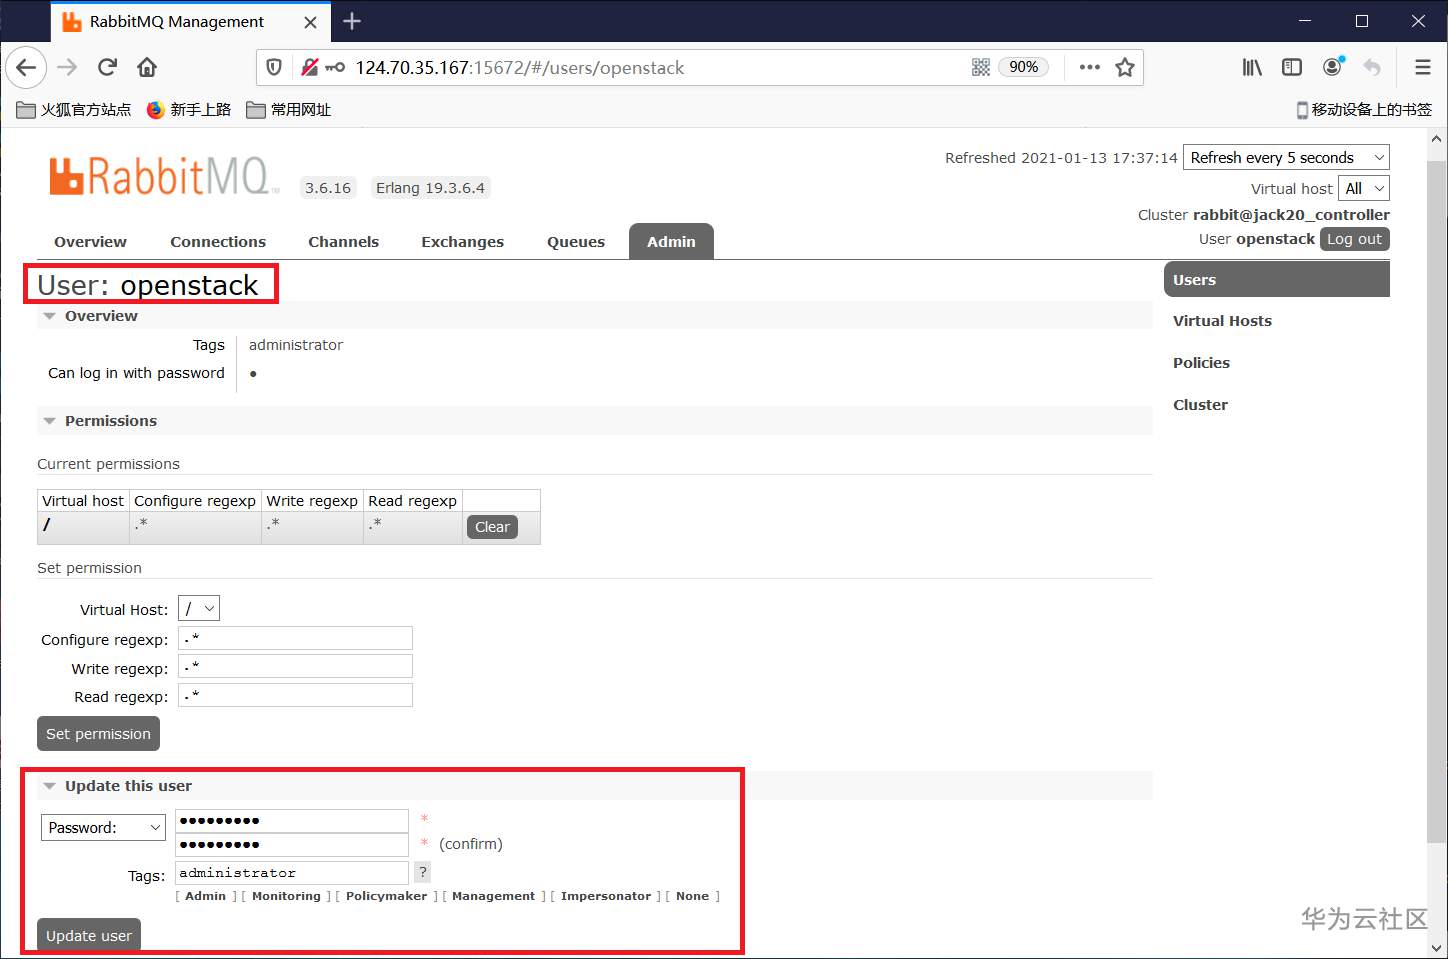Insert the Impersonator tag link

[606, 896]
